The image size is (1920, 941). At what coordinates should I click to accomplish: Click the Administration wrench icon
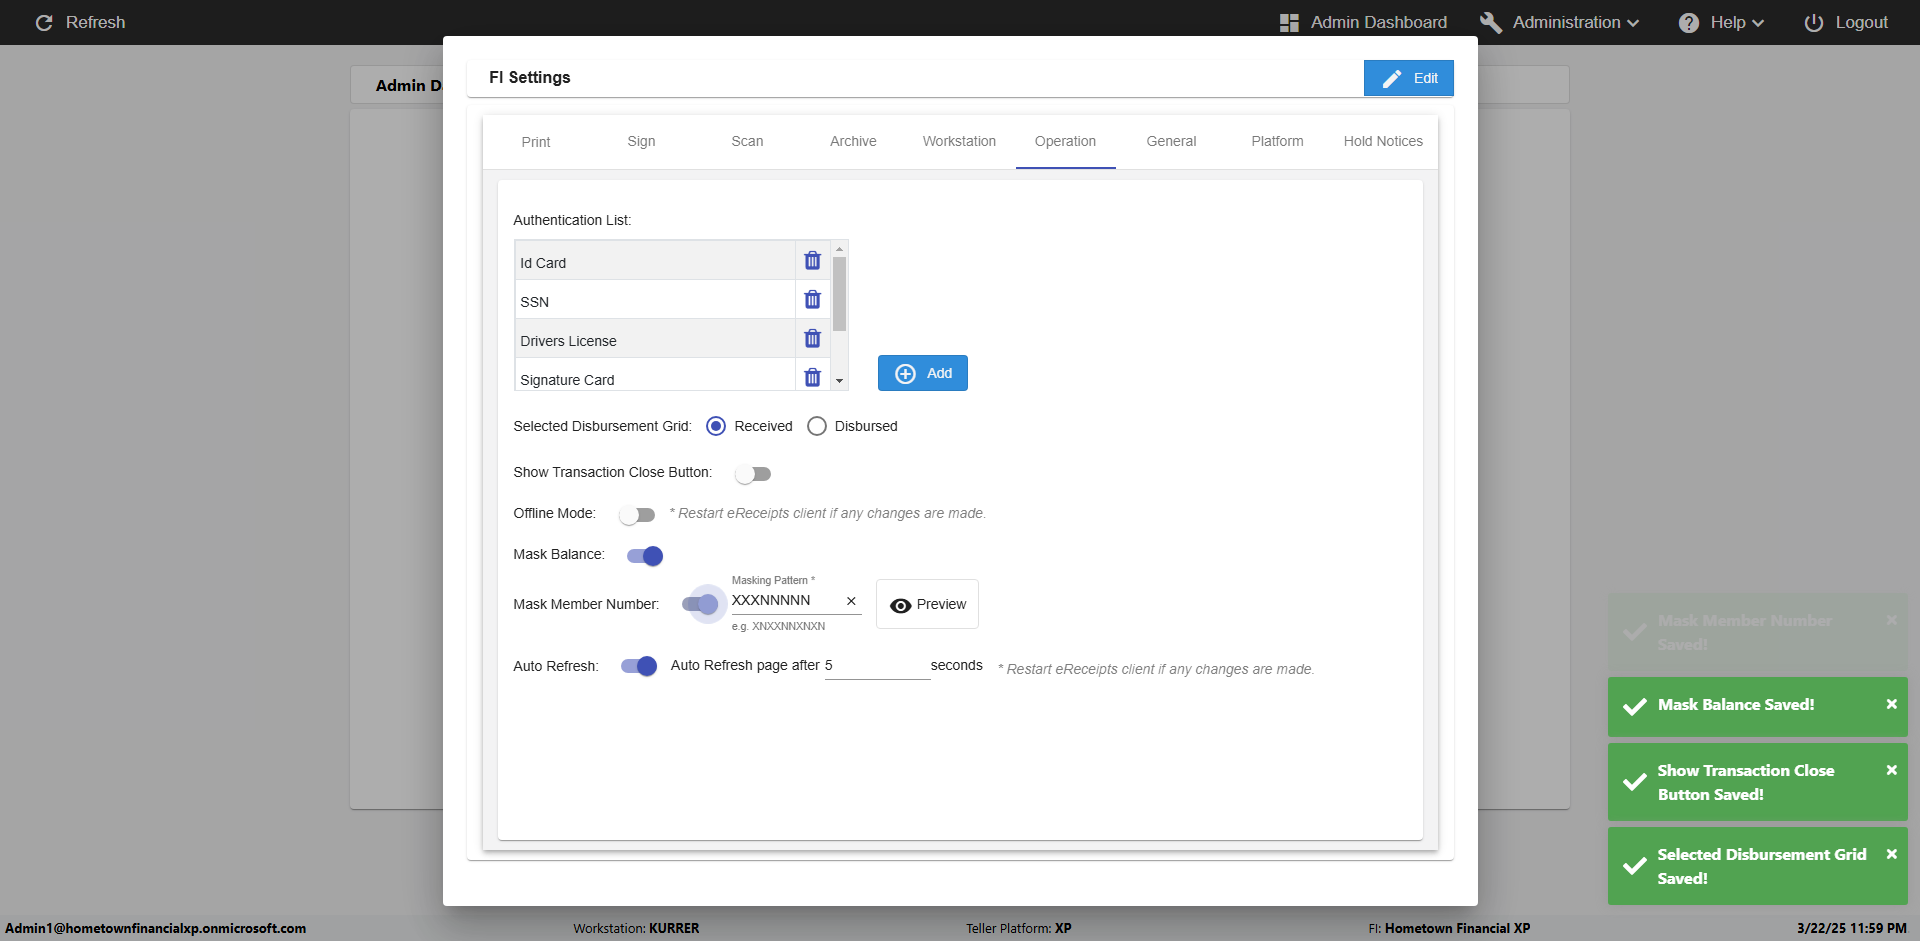click(1490, 22)
